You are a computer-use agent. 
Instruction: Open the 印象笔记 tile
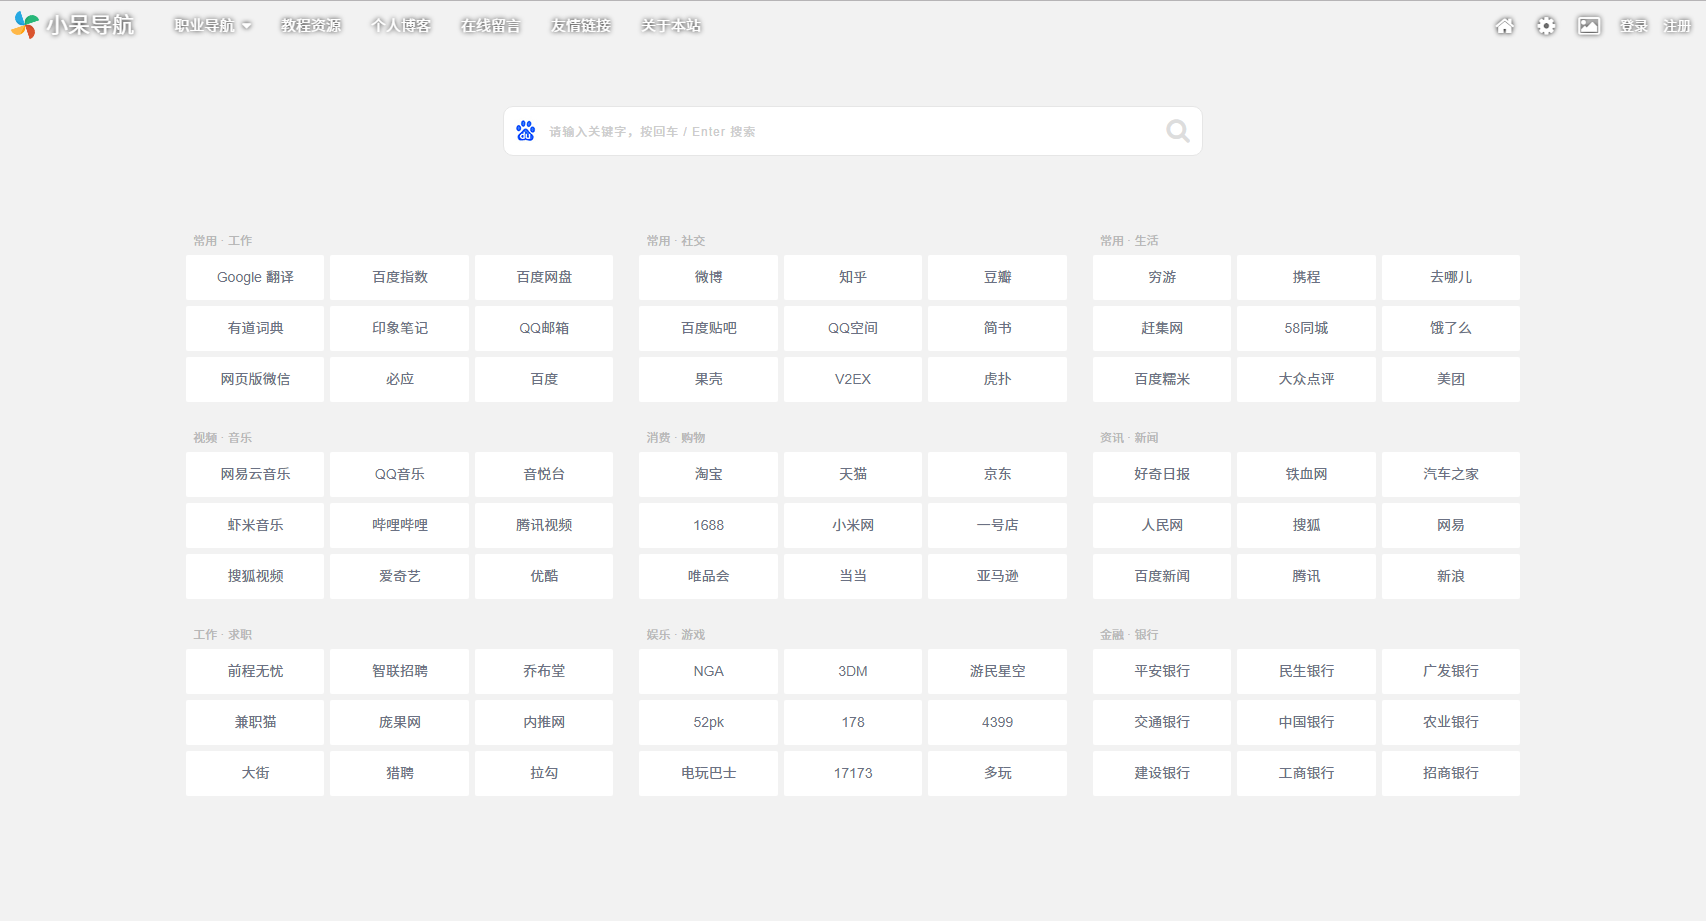[x=400, y=328]
